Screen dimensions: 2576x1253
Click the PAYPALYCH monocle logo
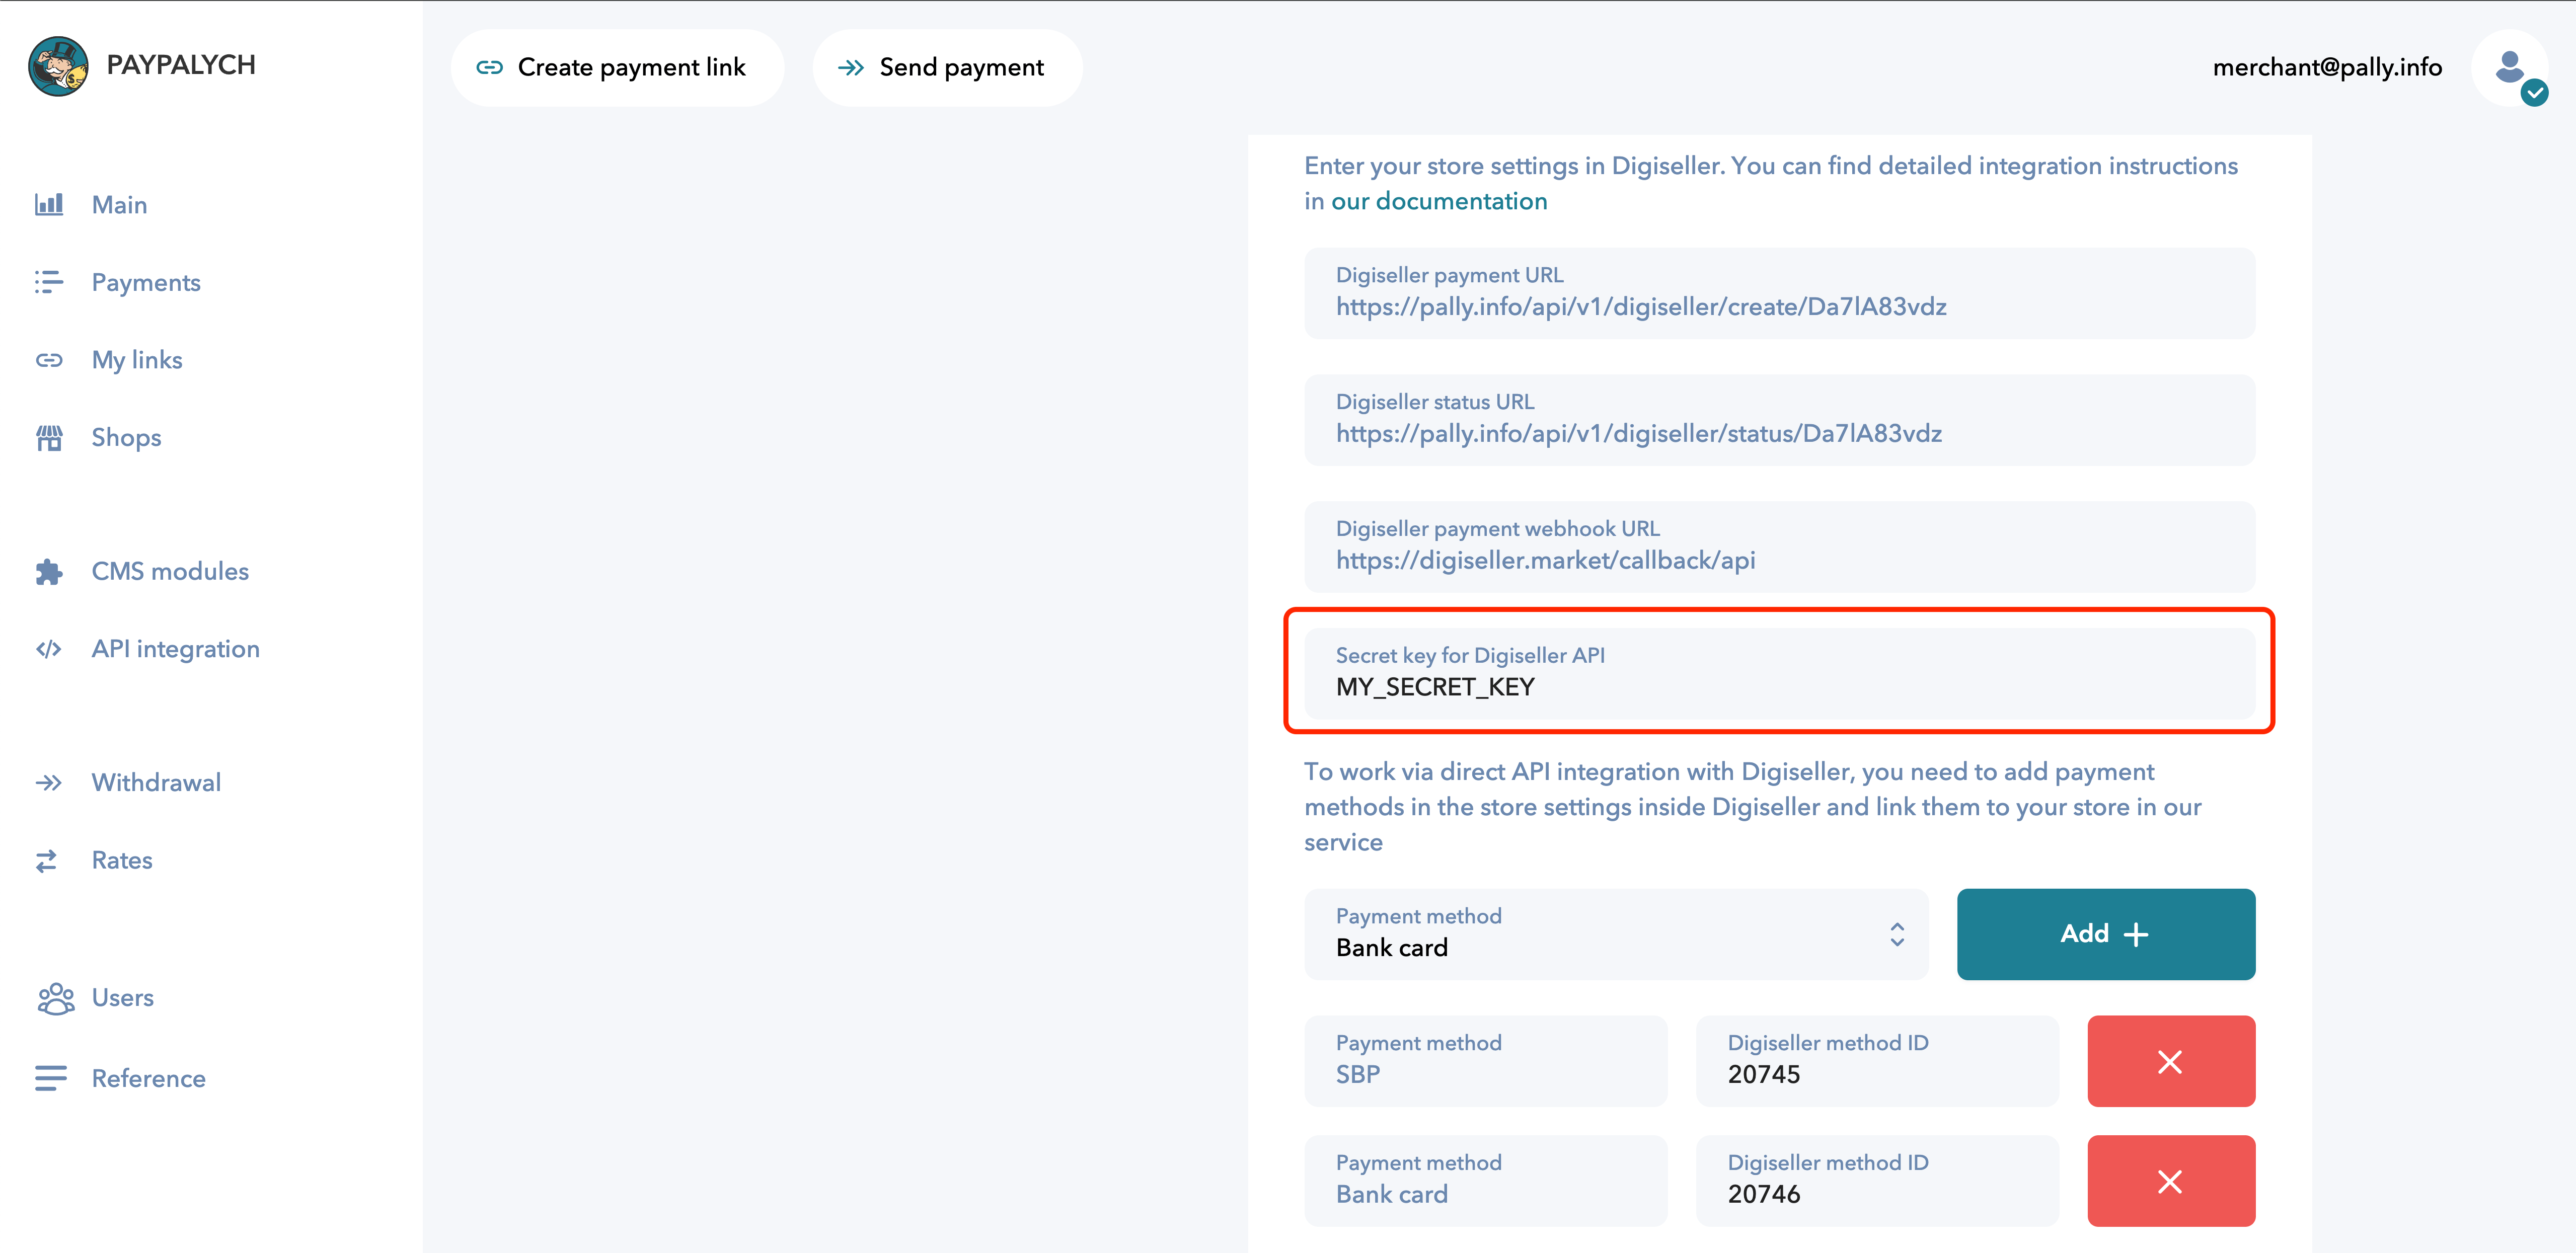pos(58,66)
